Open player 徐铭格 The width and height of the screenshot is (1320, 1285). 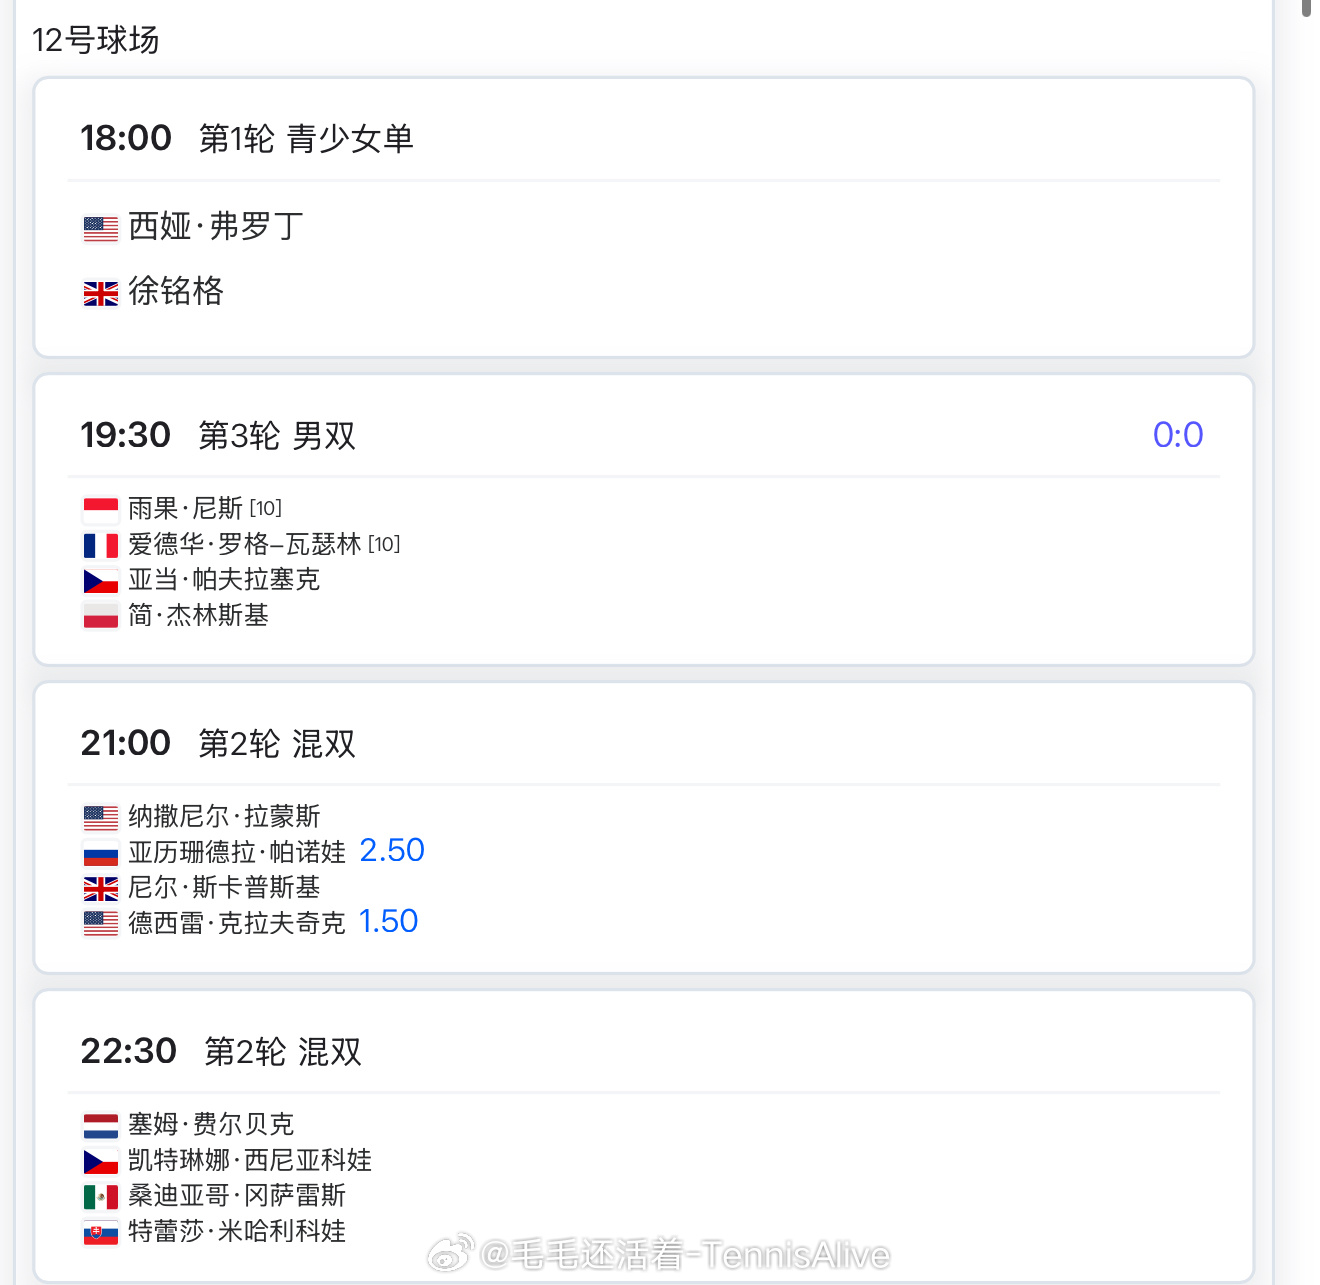pyautogui.click(x=176, y=291)
